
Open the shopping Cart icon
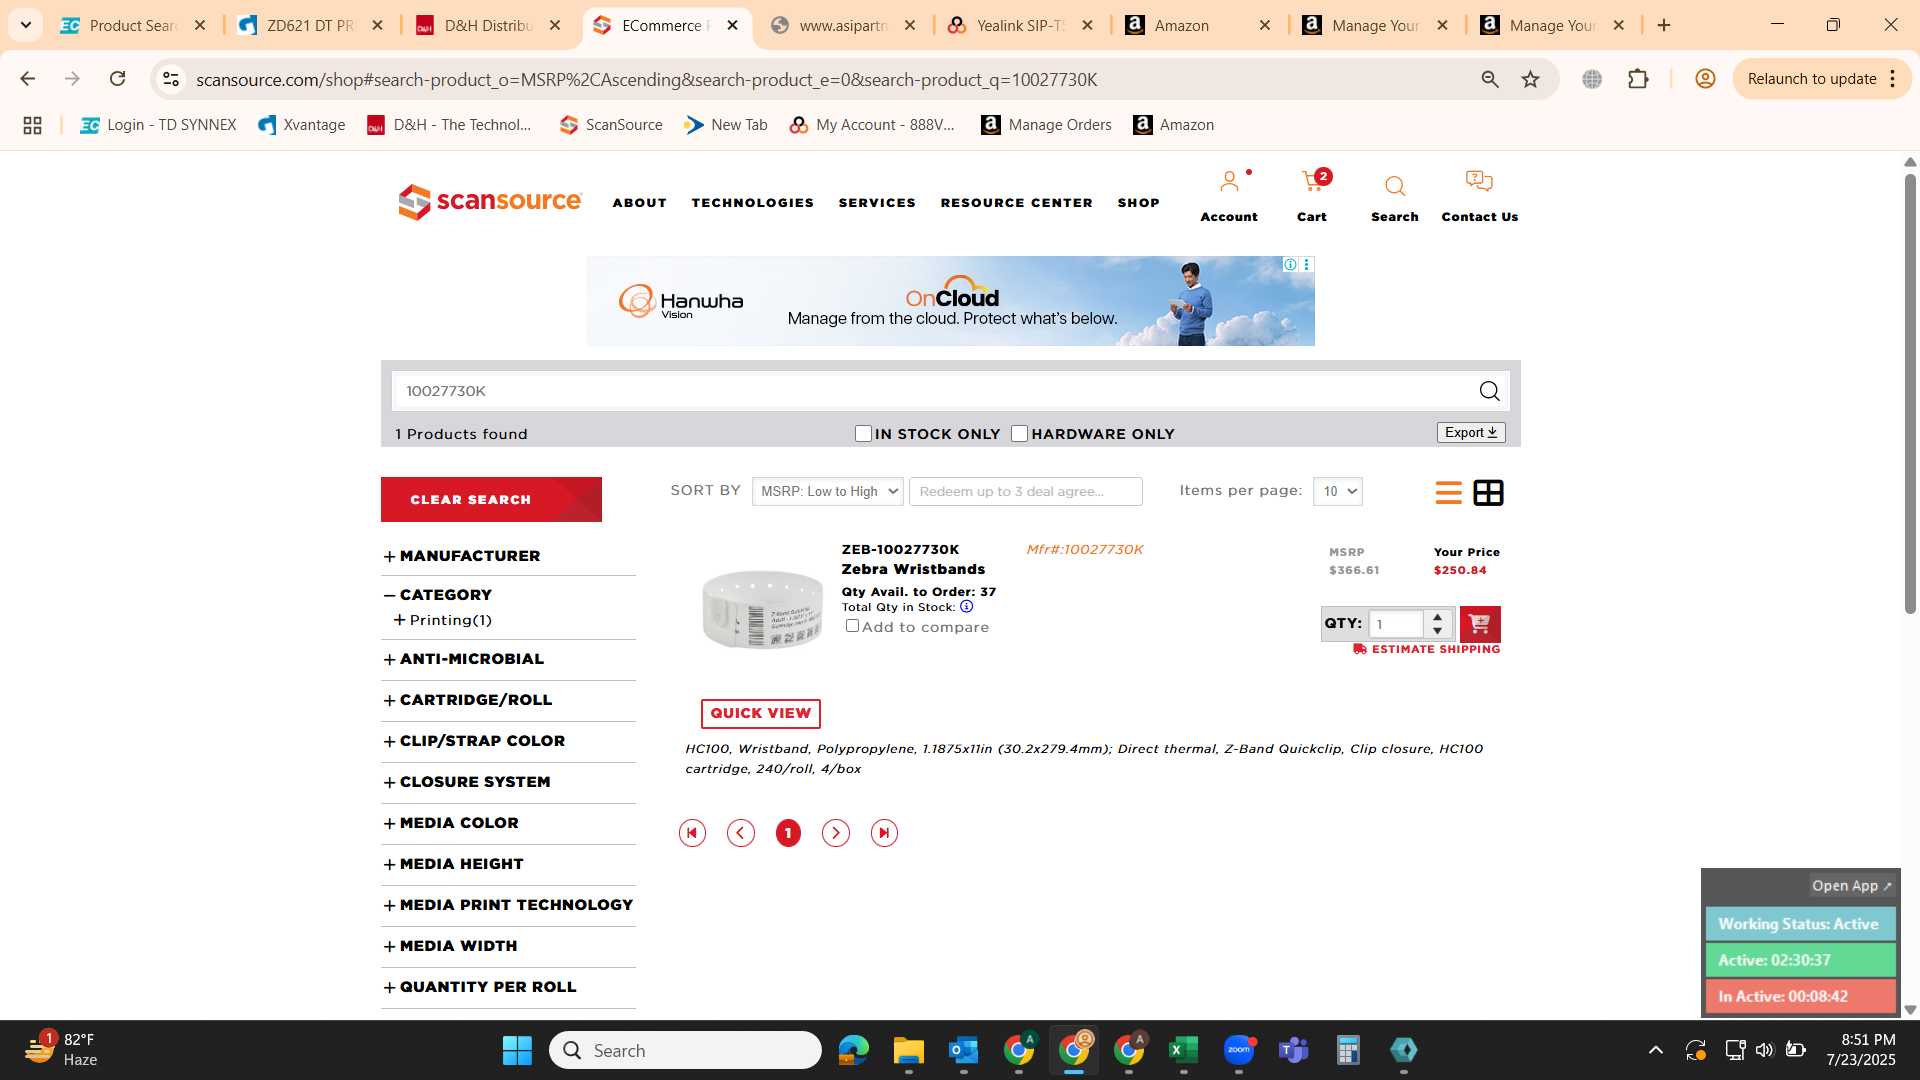tap(1313, 182)
